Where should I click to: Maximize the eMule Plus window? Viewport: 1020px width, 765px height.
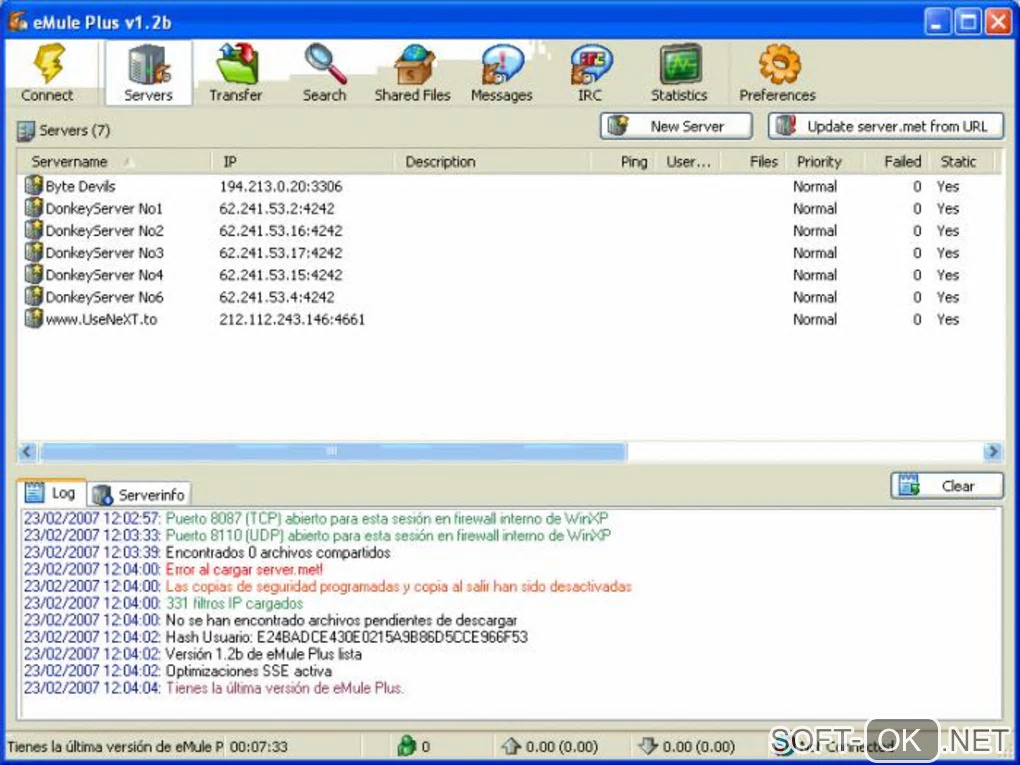coord(967,22)
